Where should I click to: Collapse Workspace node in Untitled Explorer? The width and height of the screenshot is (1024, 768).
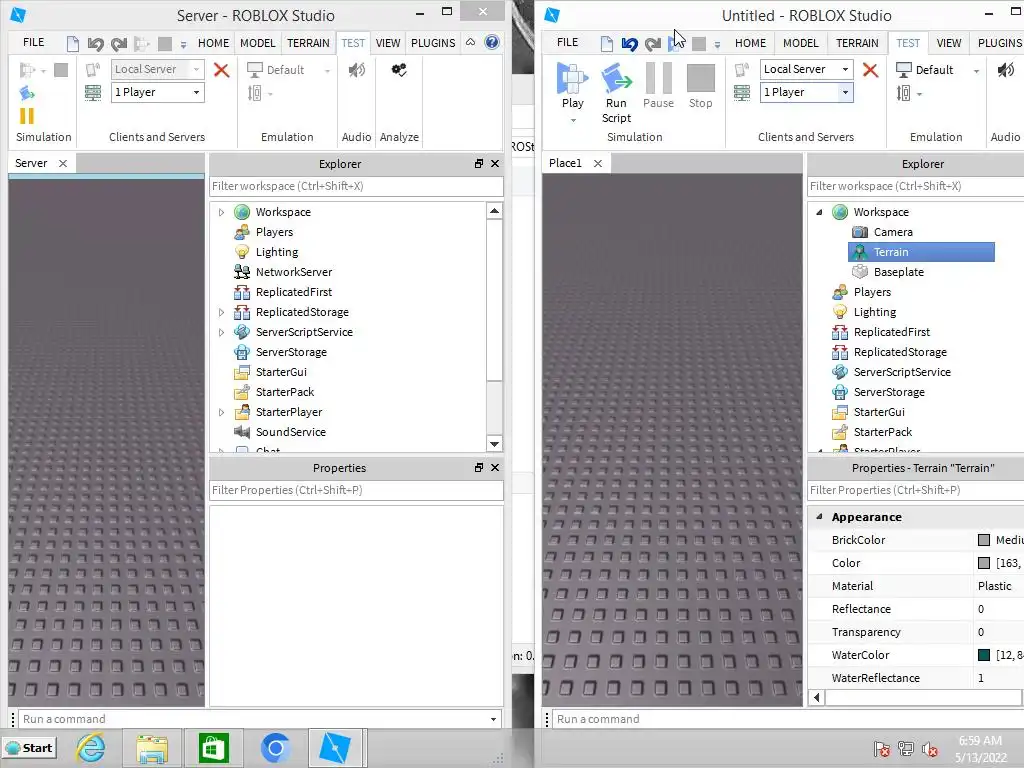[x=819, y=212]
